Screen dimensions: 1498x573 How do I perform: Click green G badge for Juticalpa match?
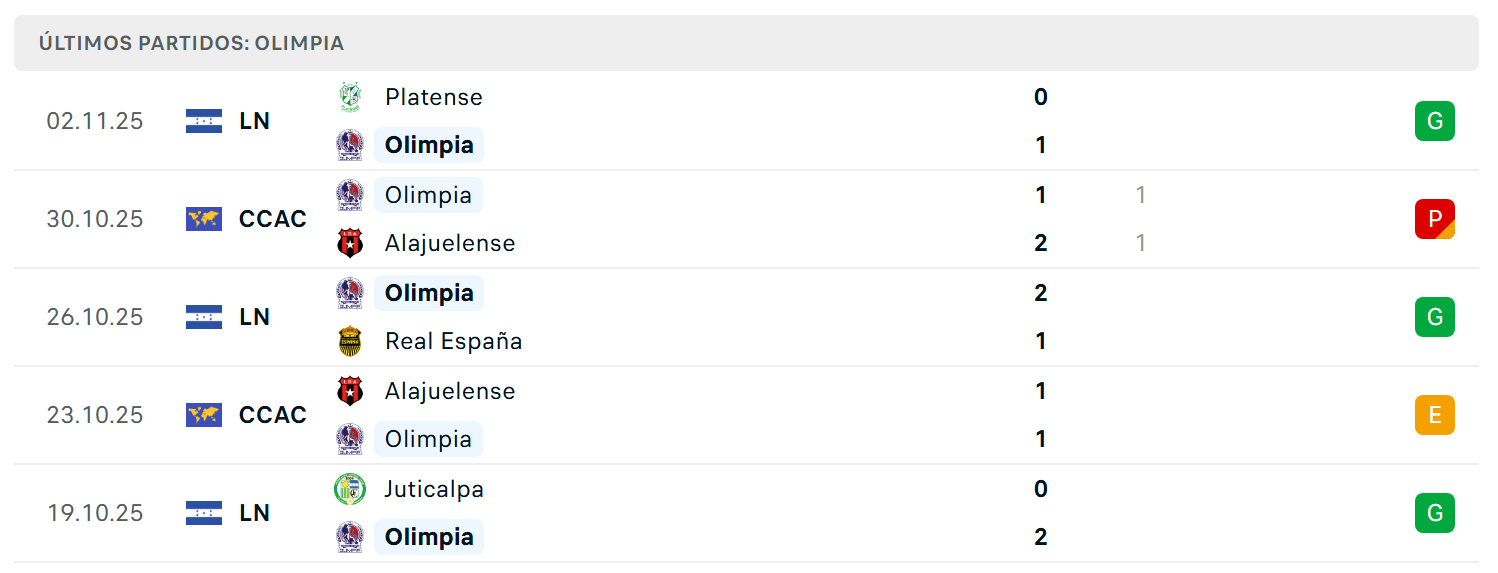(1435, 513)
